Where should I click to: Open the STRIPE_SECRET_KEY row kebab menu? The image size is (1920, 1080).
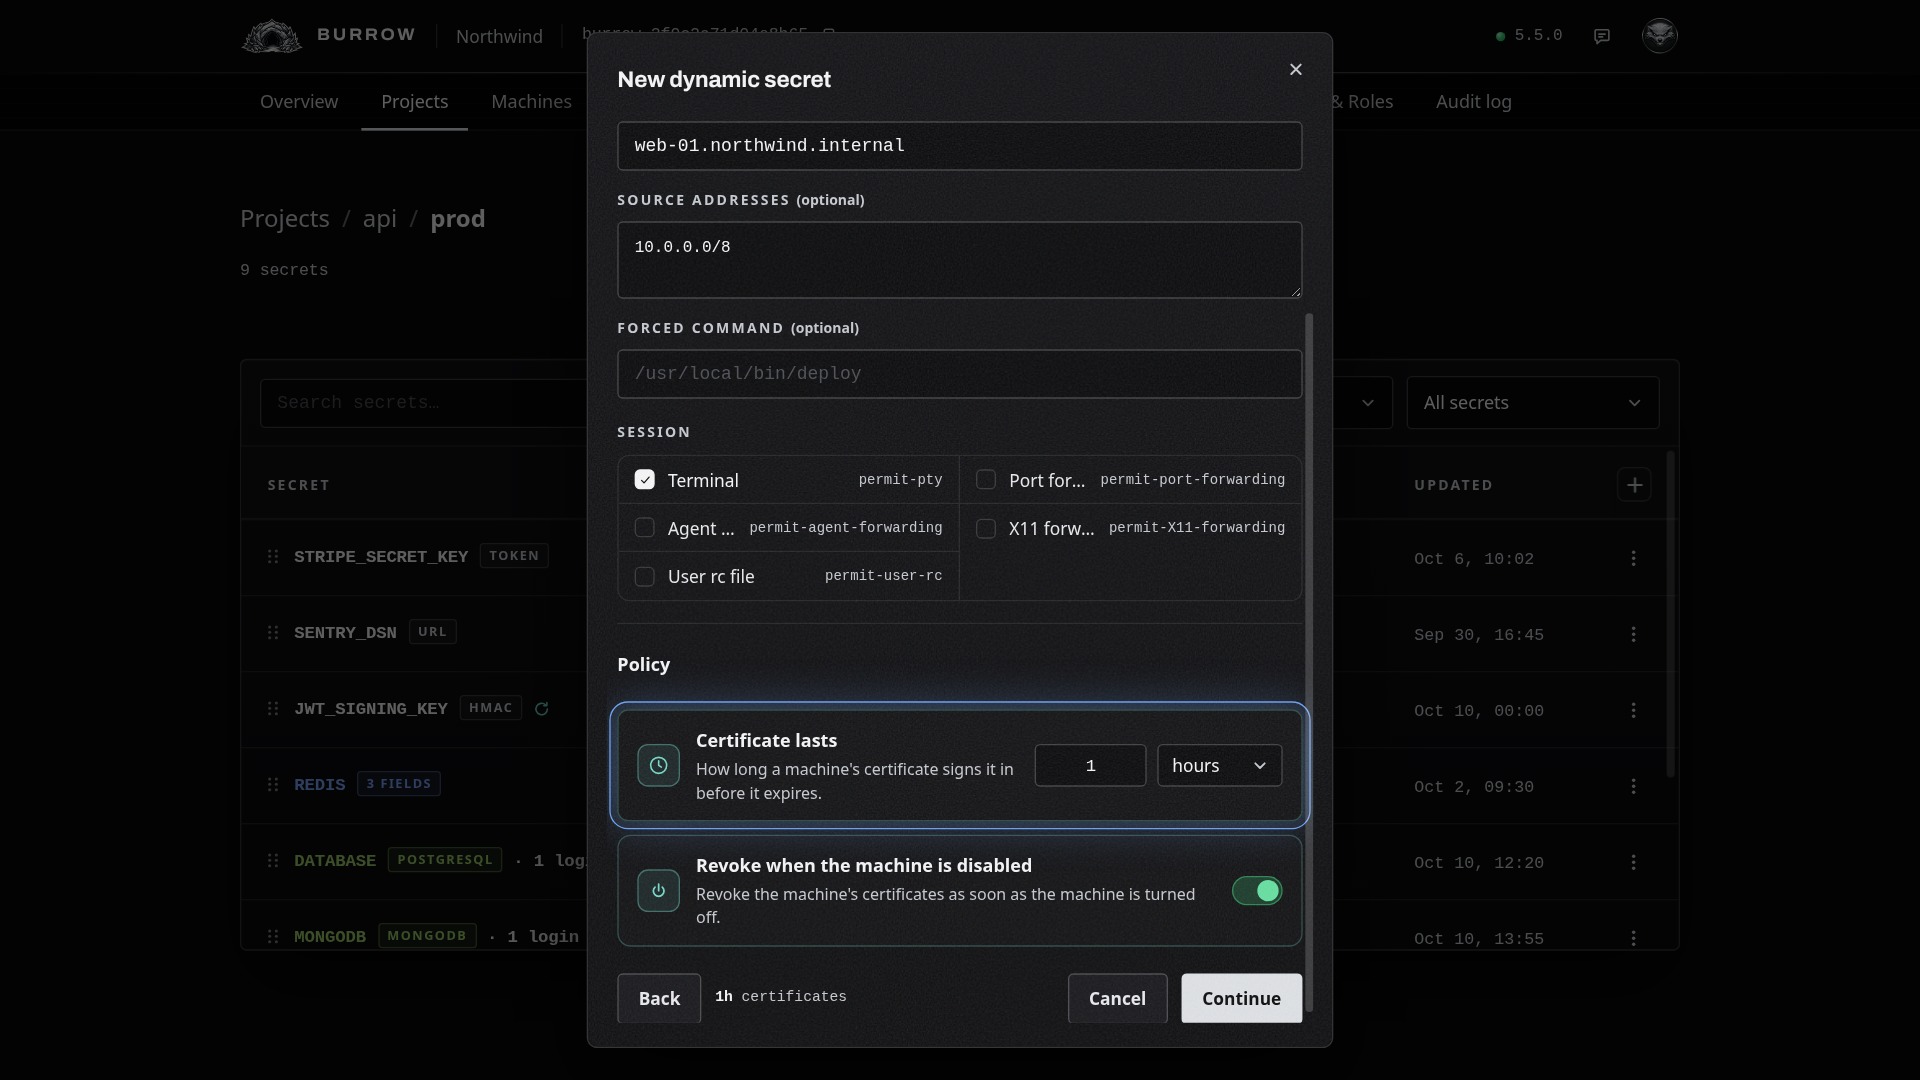tap(1634, 558)
